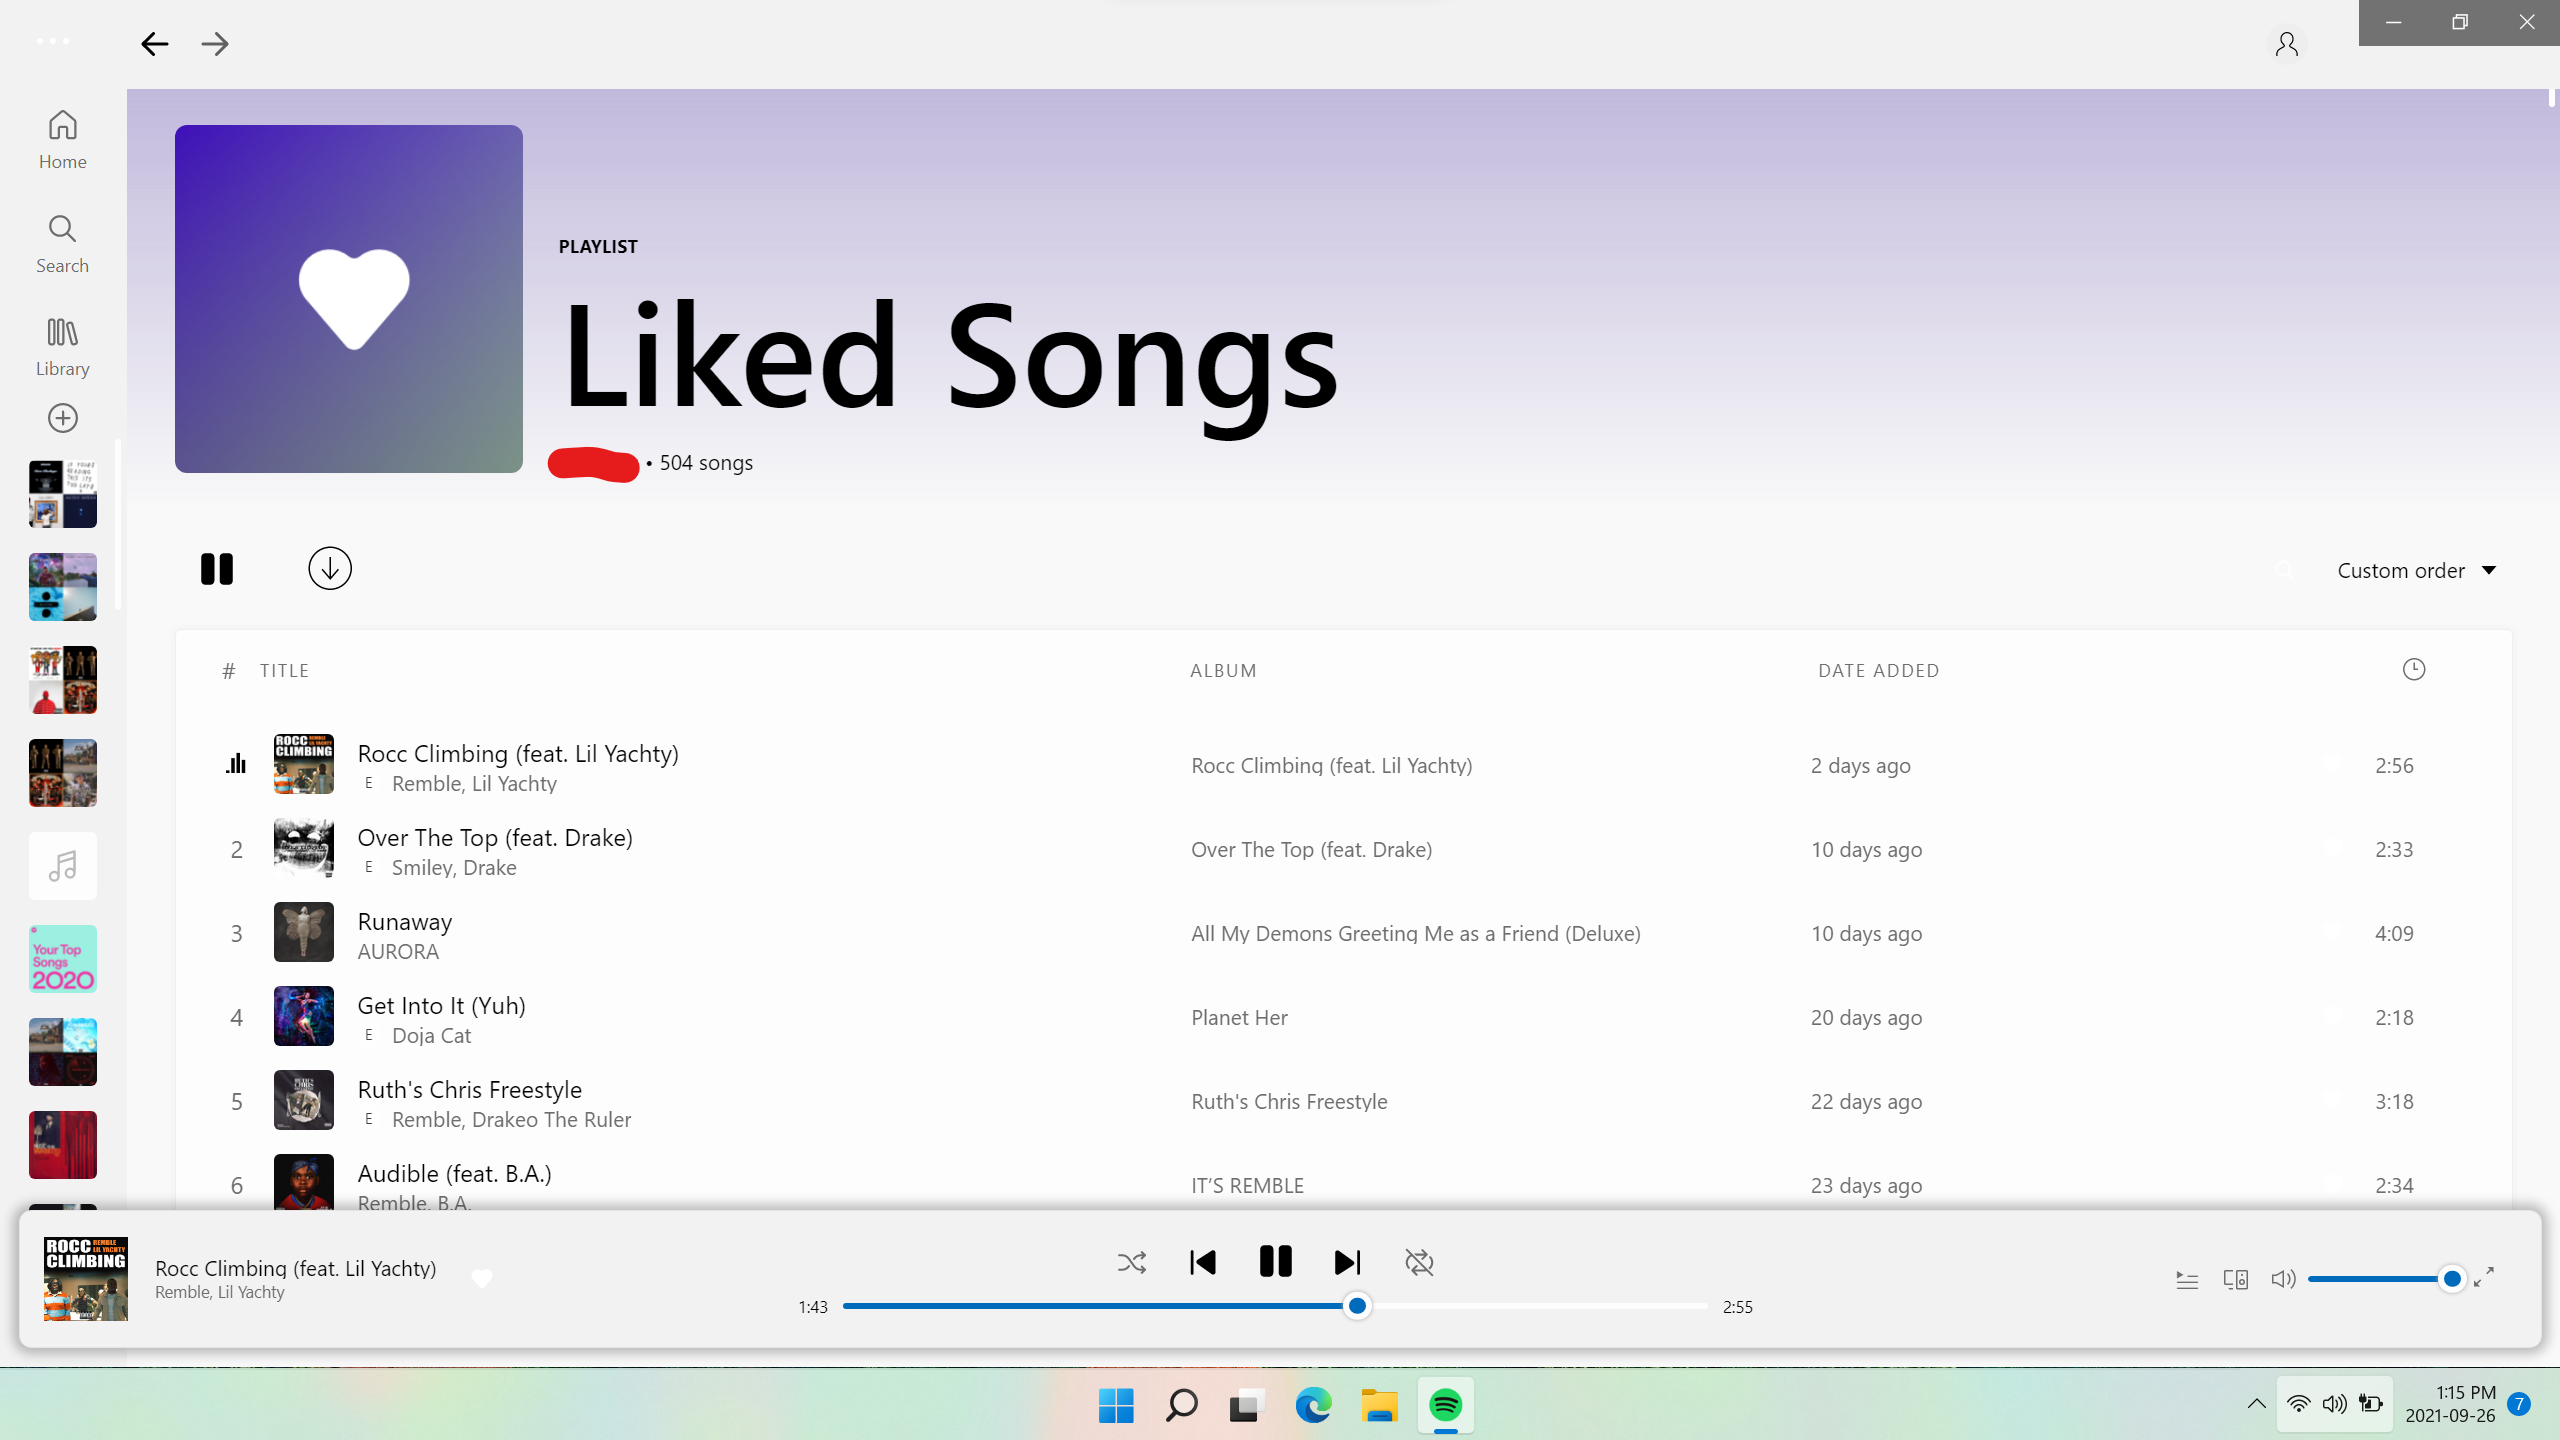
Task: Sort by duration using the clock icon
Action: click(2414, 670)
